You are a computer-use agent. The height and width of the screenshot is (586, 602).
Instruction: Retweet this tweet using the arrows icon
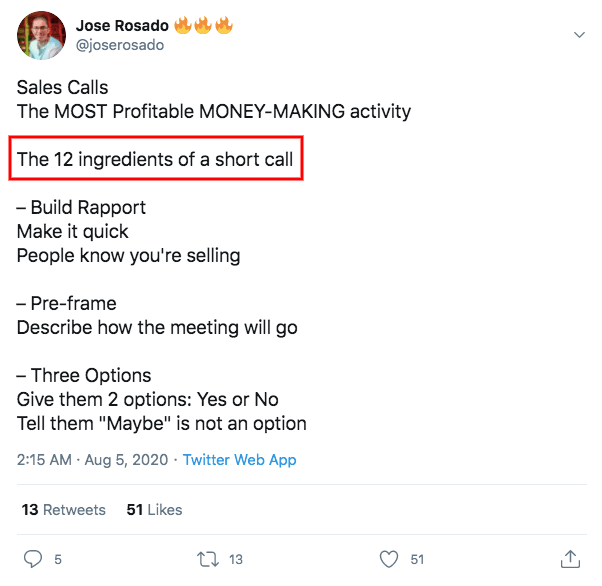(x=207, y=559)
